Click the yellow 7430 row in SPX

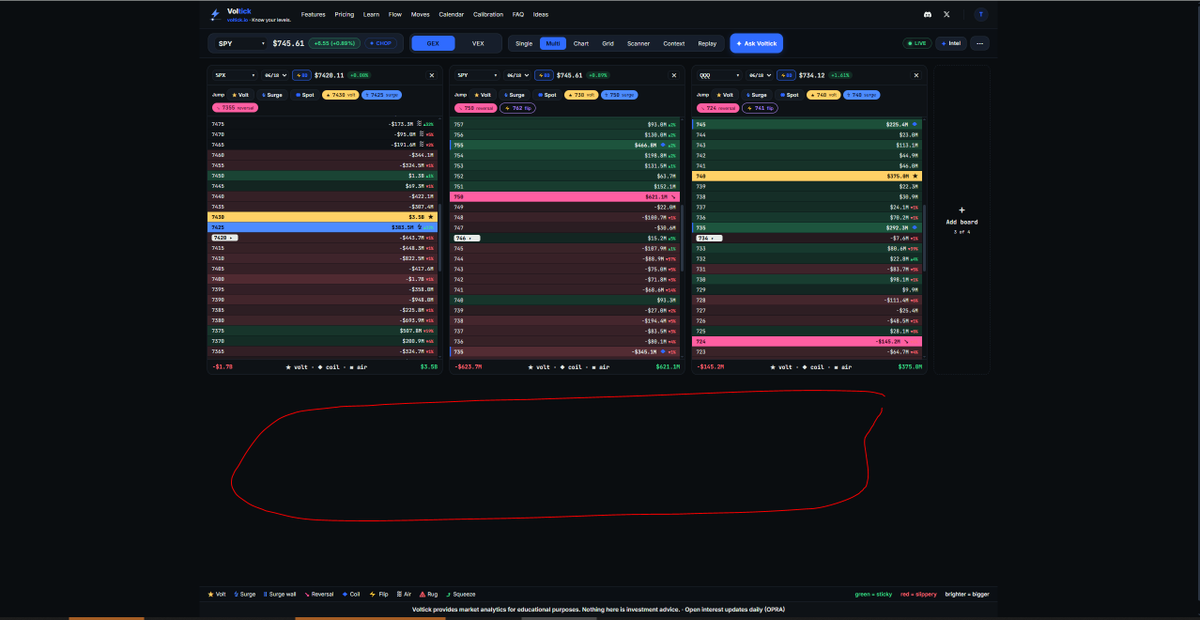tap(323, 216)
